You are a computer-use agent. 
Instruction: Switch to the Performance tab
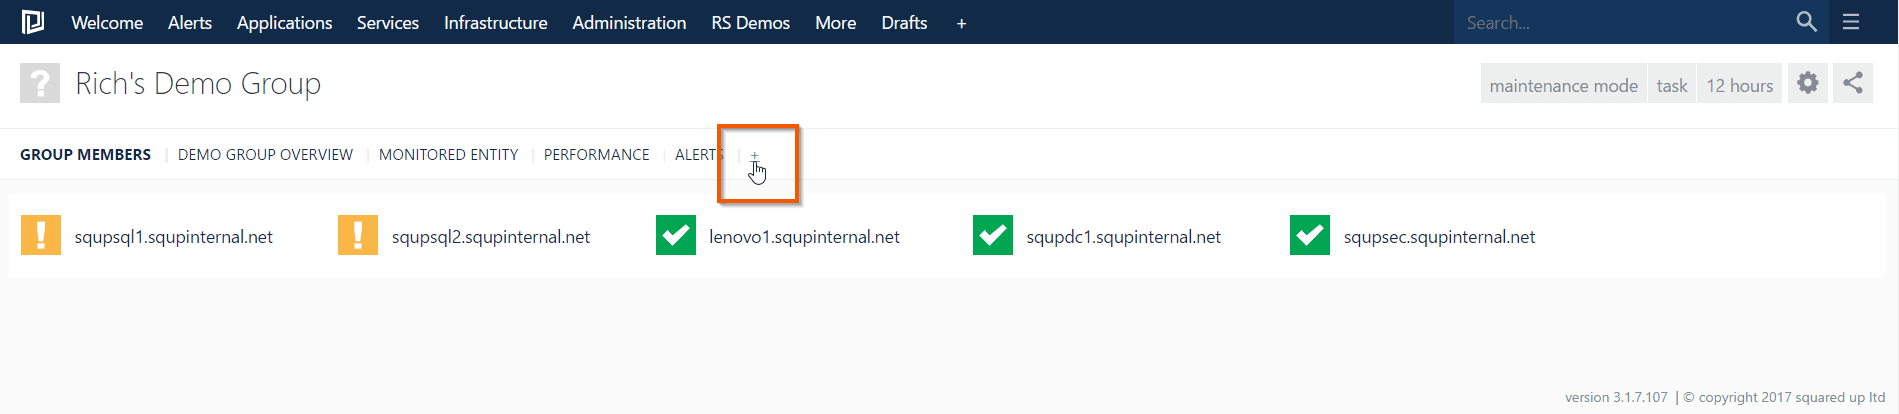596,155
